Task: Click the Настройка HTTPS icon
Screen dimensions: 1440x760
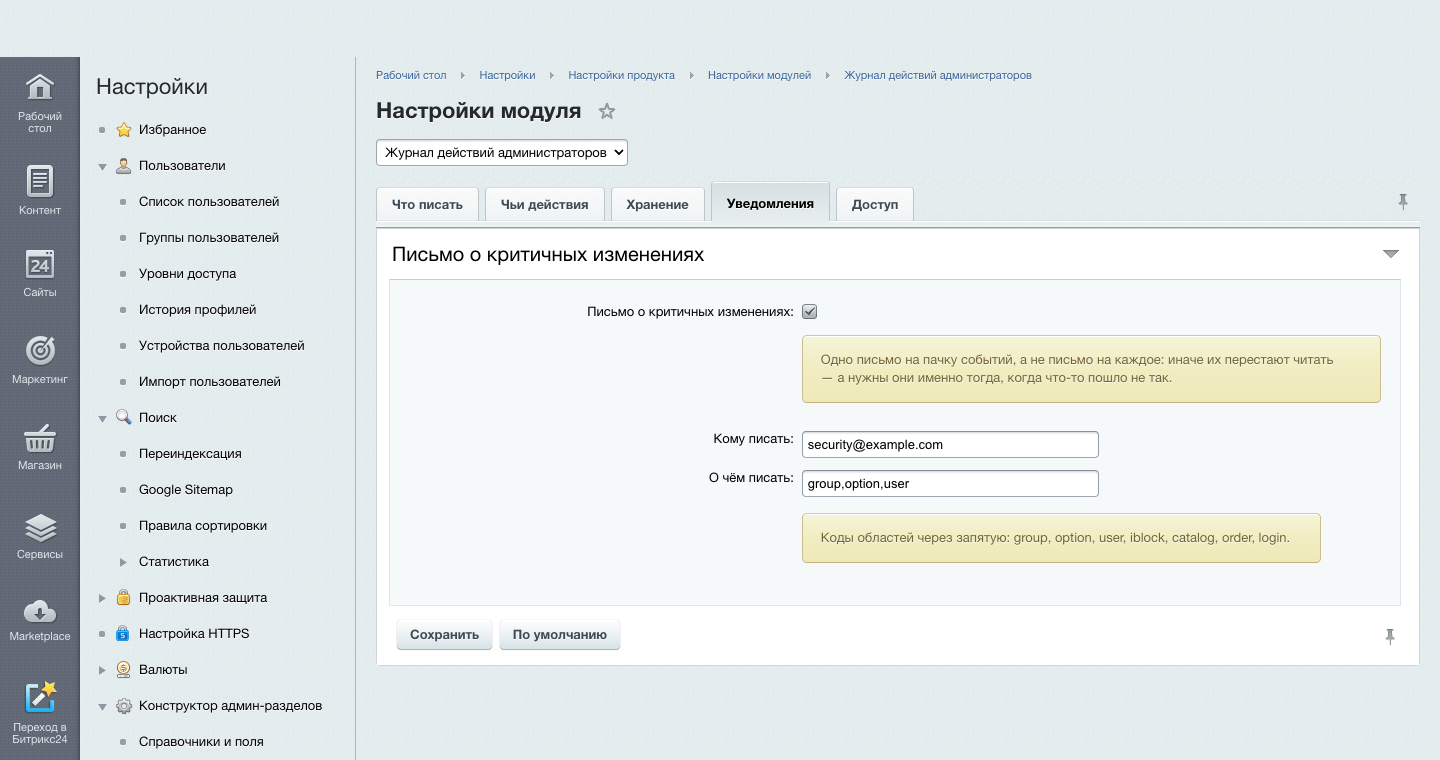Action: tap(124, 634)
